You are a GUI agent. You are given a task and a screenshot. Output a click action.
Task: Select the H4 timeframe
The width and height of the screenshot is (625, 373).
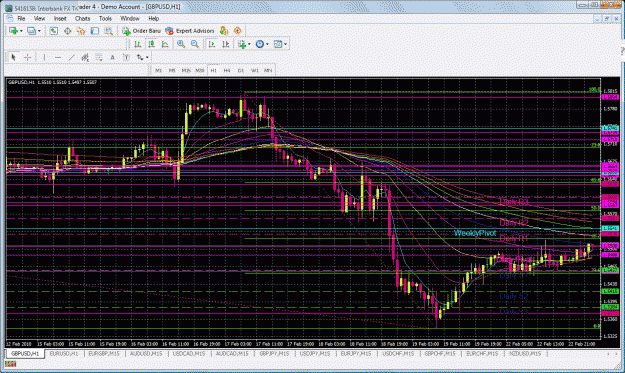point(227,70)
